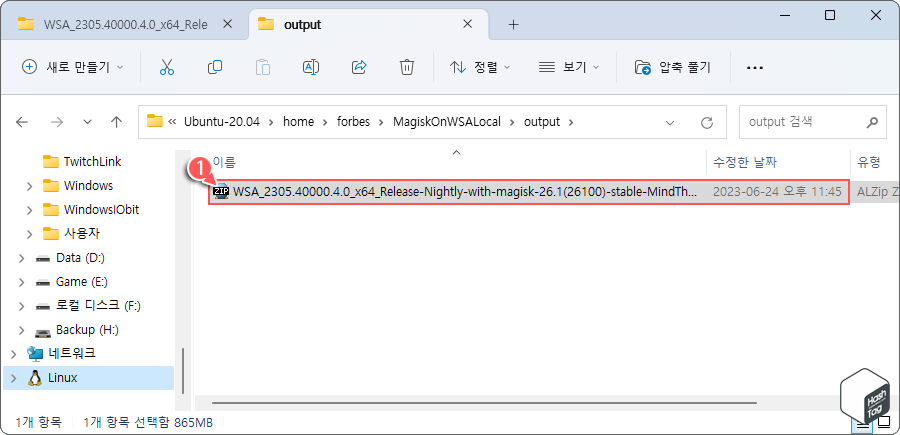Go back to previous folder
Image resolution: width=900 pixels, height=435 pixels.
click(22, 122)
